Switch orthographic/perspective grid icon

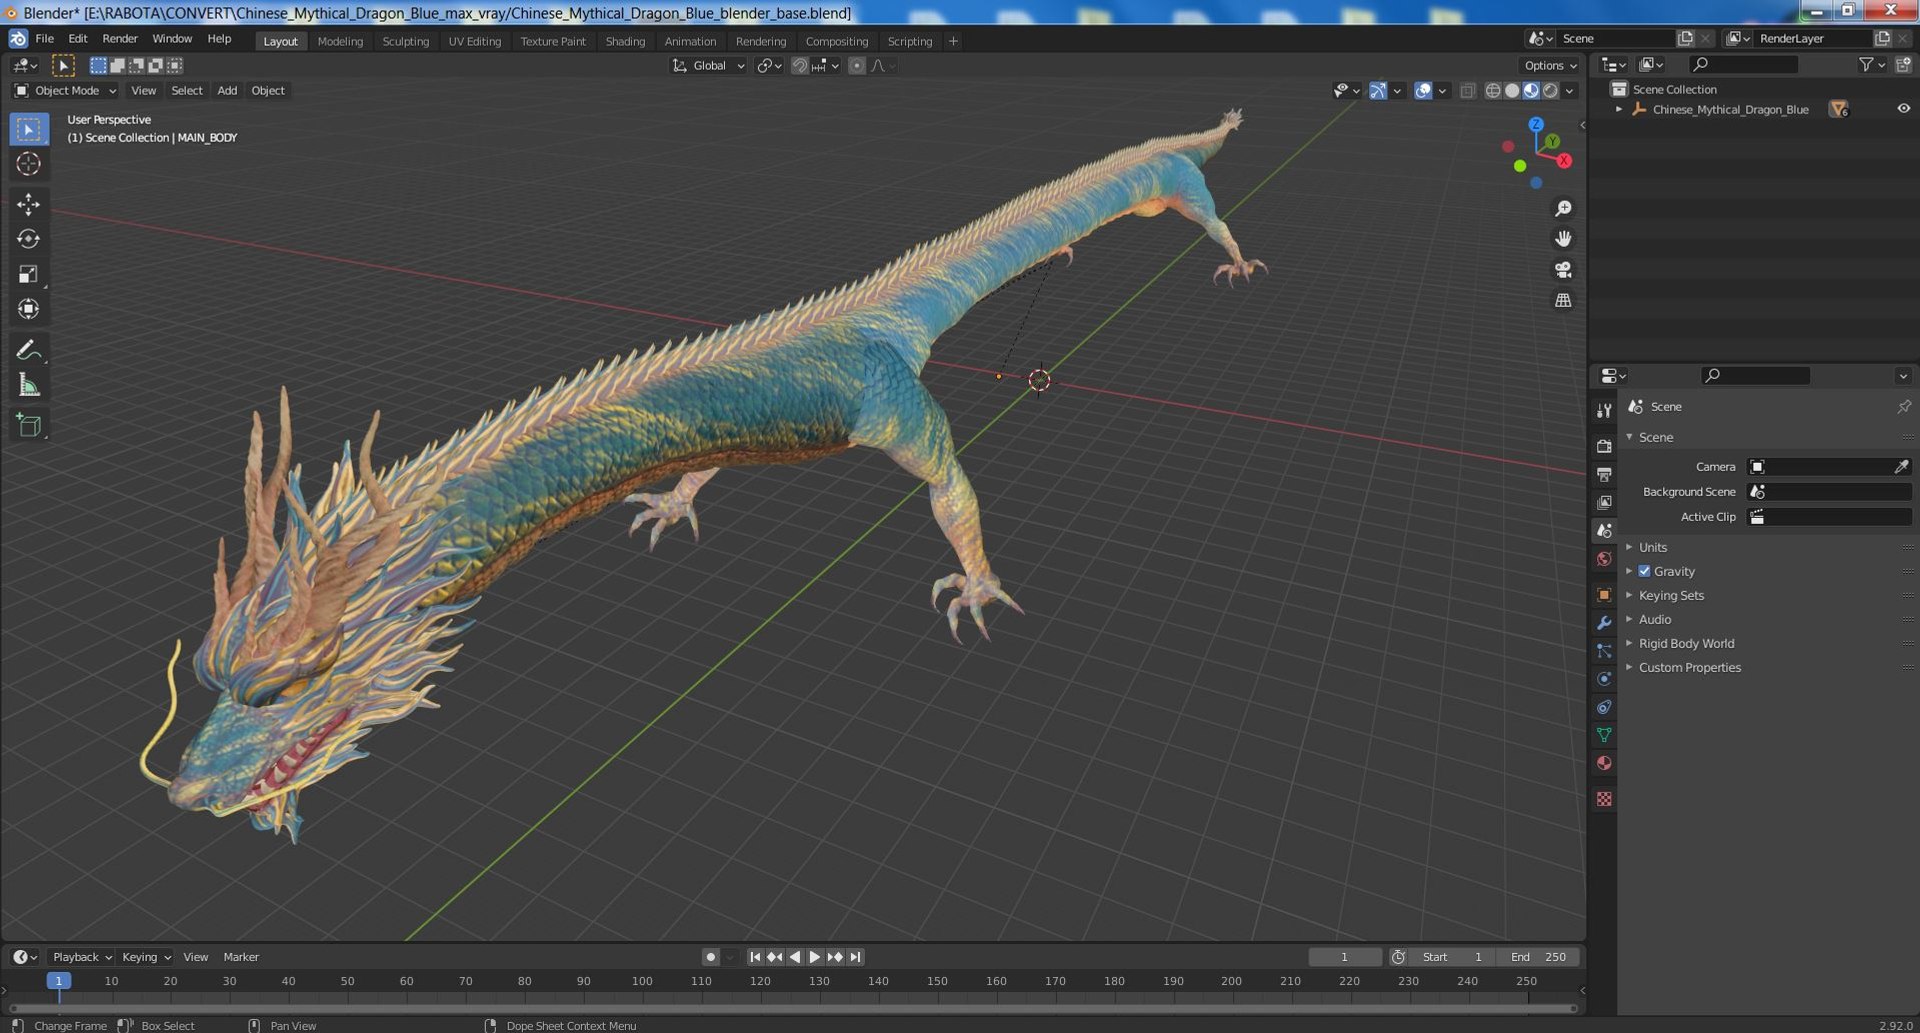coord(1563,300)
